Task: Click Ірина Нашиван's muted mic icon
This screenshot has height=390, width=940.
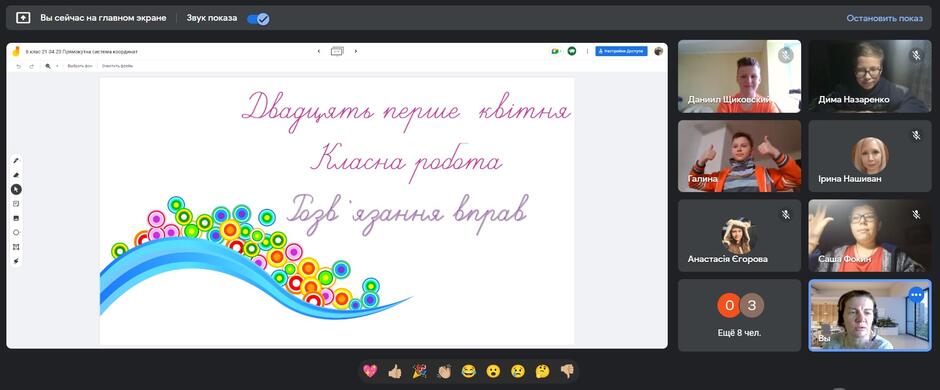Action: point(916,135)
